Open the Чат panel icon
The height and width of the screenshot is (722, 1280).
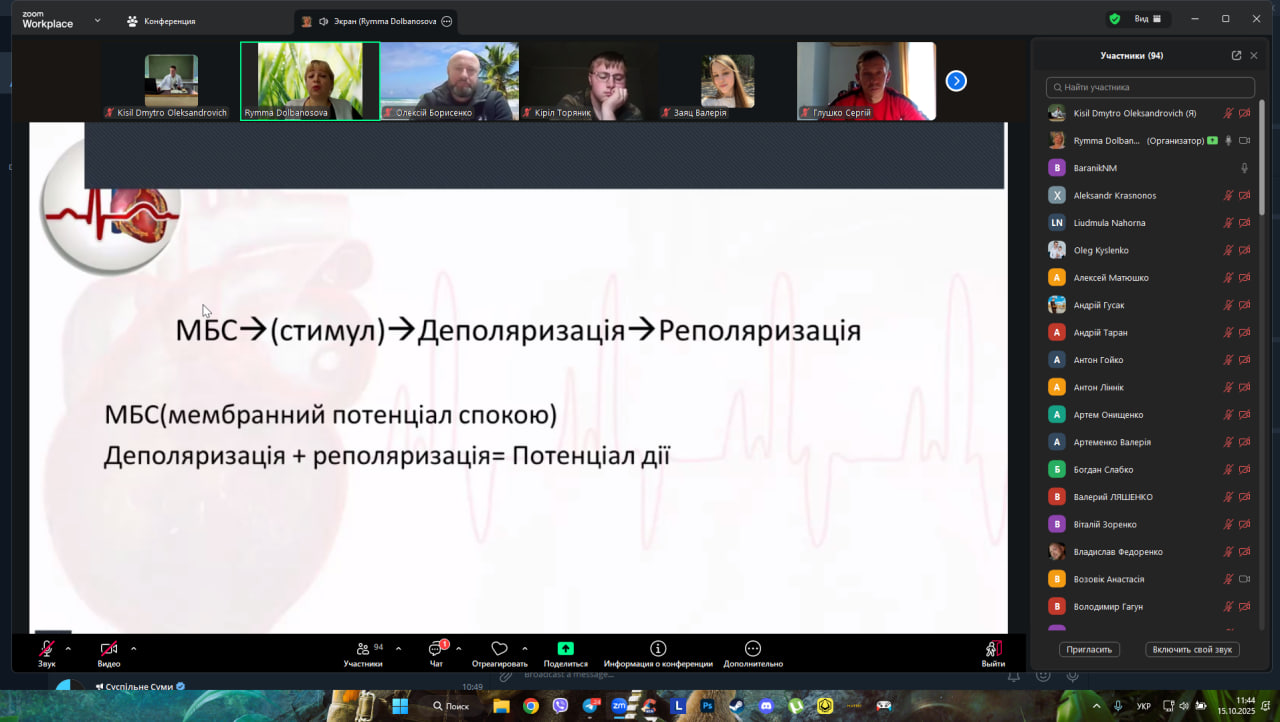point(436,649)
